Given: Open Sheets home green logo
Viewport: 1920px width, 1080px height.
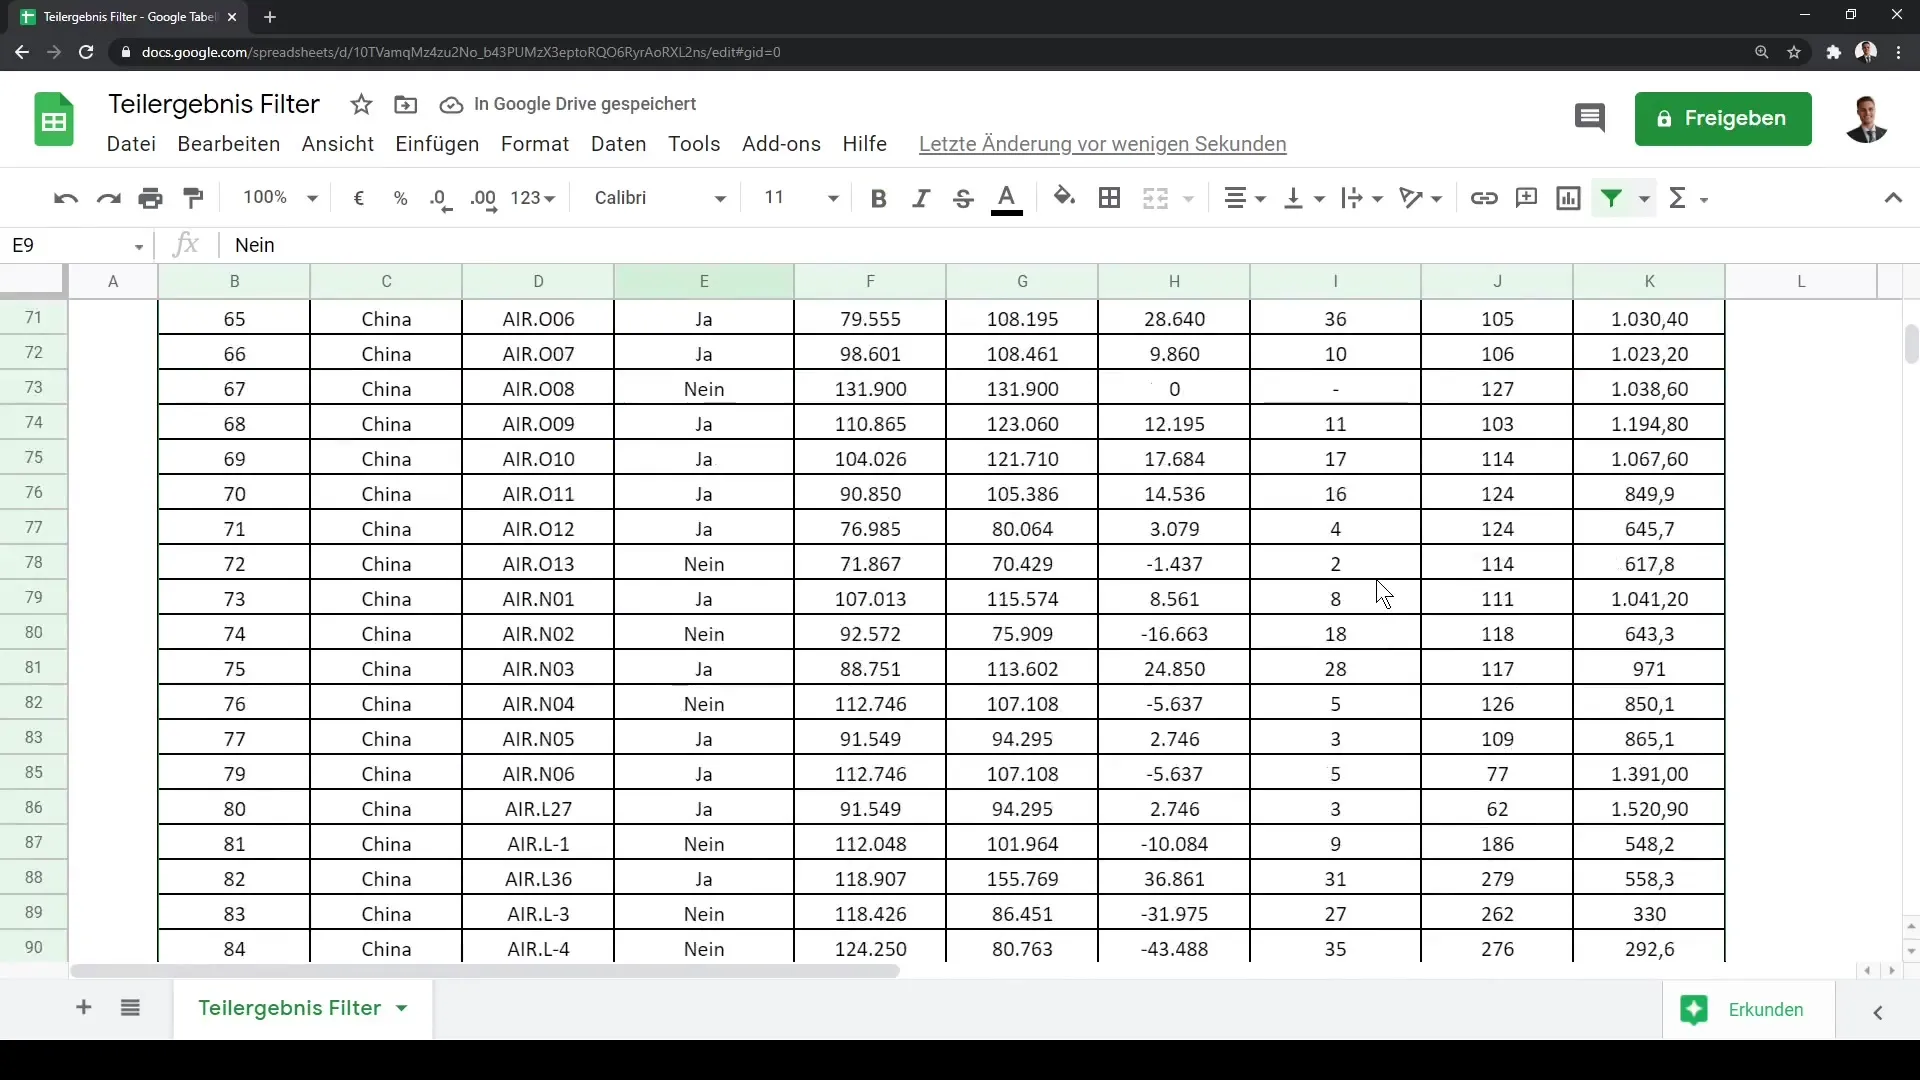Looking at the screenshot, I should (54, 120).
